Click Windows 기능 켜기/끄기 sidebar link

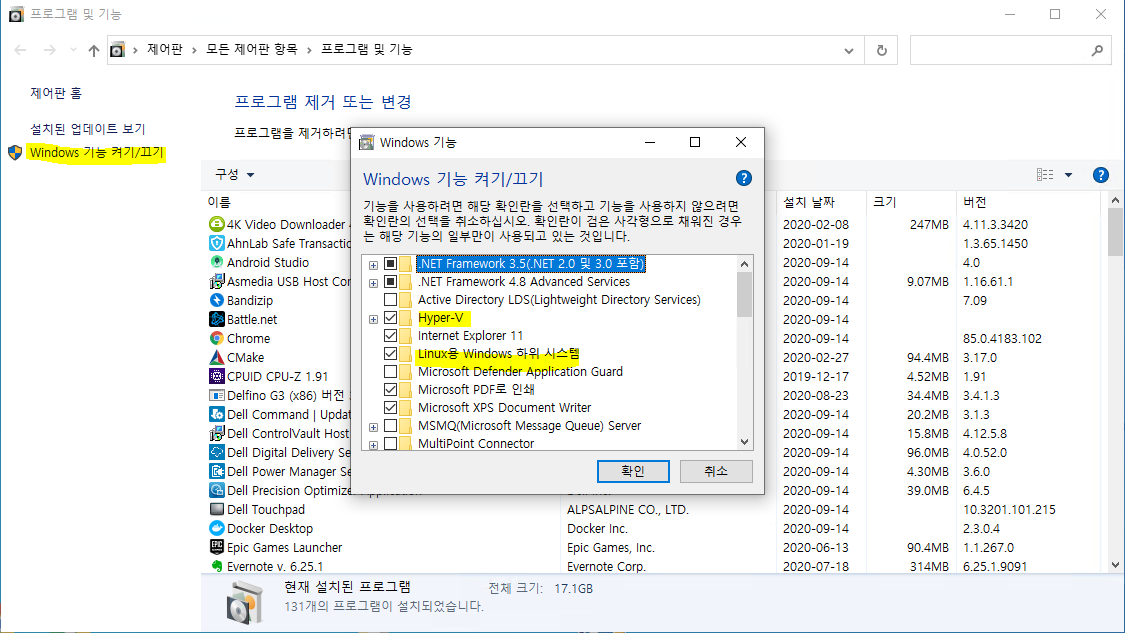click(x=97, y=152)
